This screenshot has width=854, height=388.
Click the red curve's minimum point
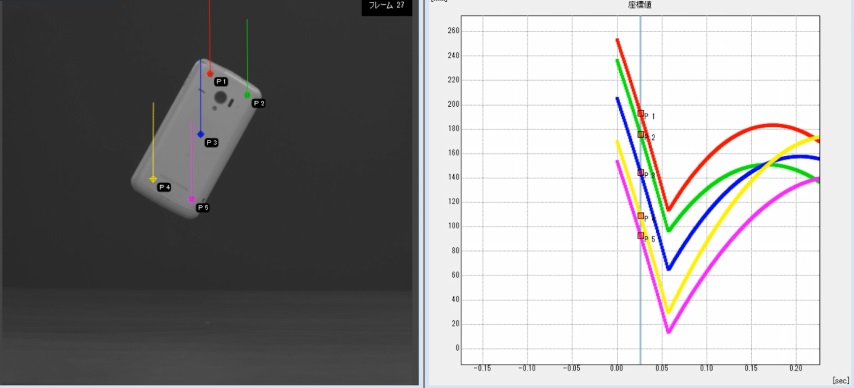[669, 209]
